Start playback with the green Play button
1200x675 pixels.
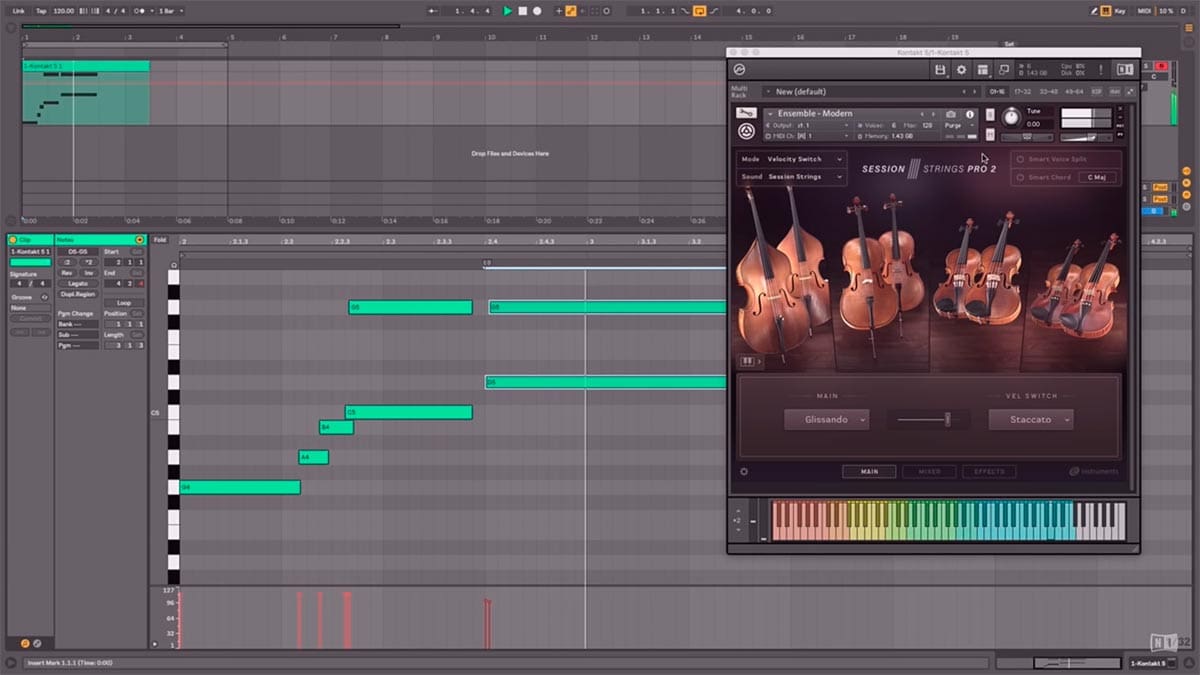pos(507,10)
